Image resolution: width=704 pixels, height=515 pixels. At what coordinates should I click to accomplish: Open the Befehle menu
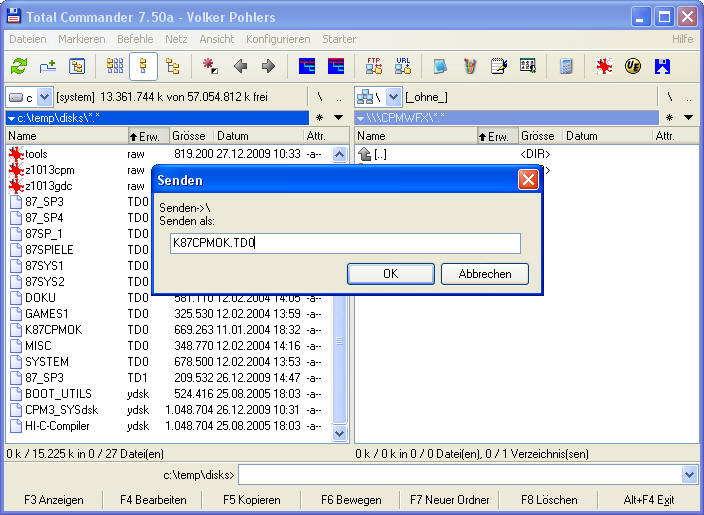coord(135,39)
